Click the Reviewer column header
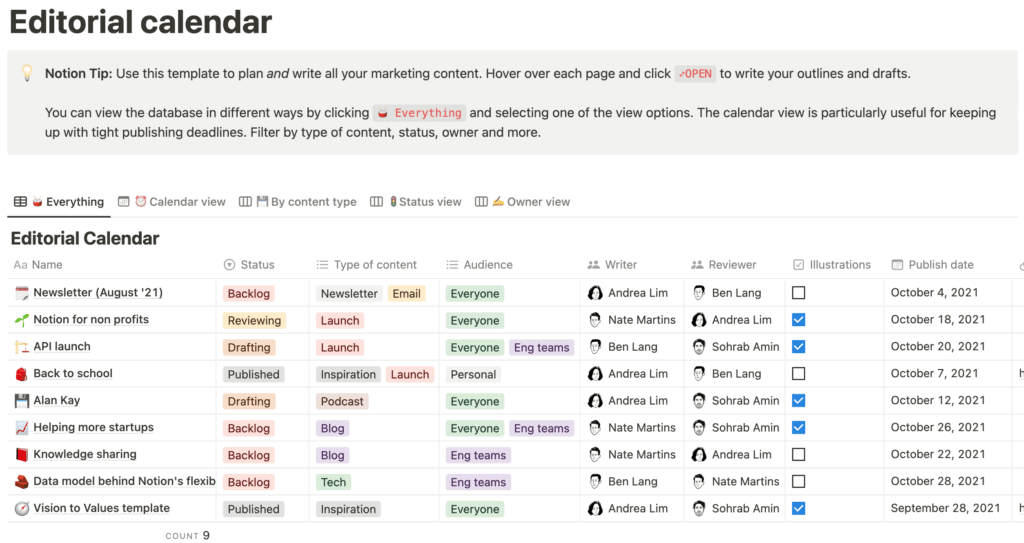Screen dimensions: 1024x543 (x=724, y=265)
